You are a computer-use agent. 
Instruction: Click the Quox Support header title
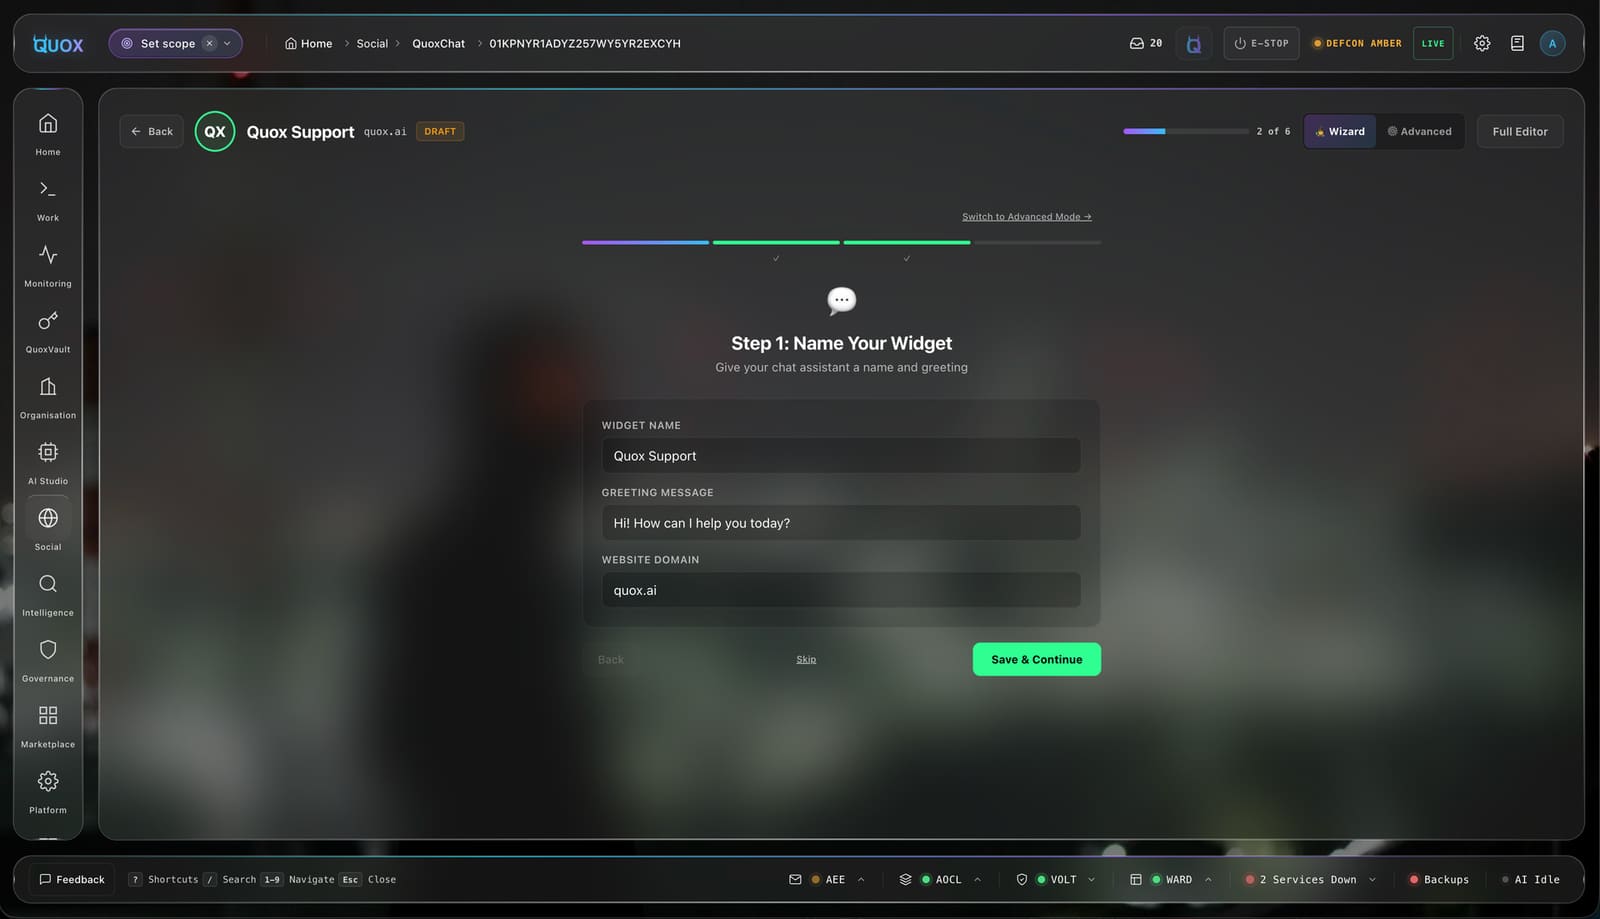(x=300, y=132)
